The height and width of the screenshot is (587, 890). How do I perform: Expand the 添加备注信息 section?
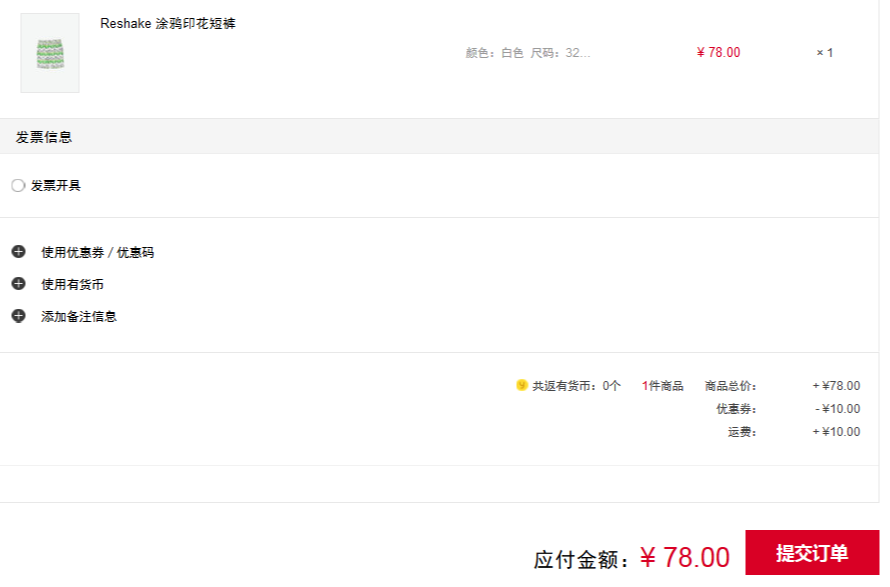click(x=79, y=316)
